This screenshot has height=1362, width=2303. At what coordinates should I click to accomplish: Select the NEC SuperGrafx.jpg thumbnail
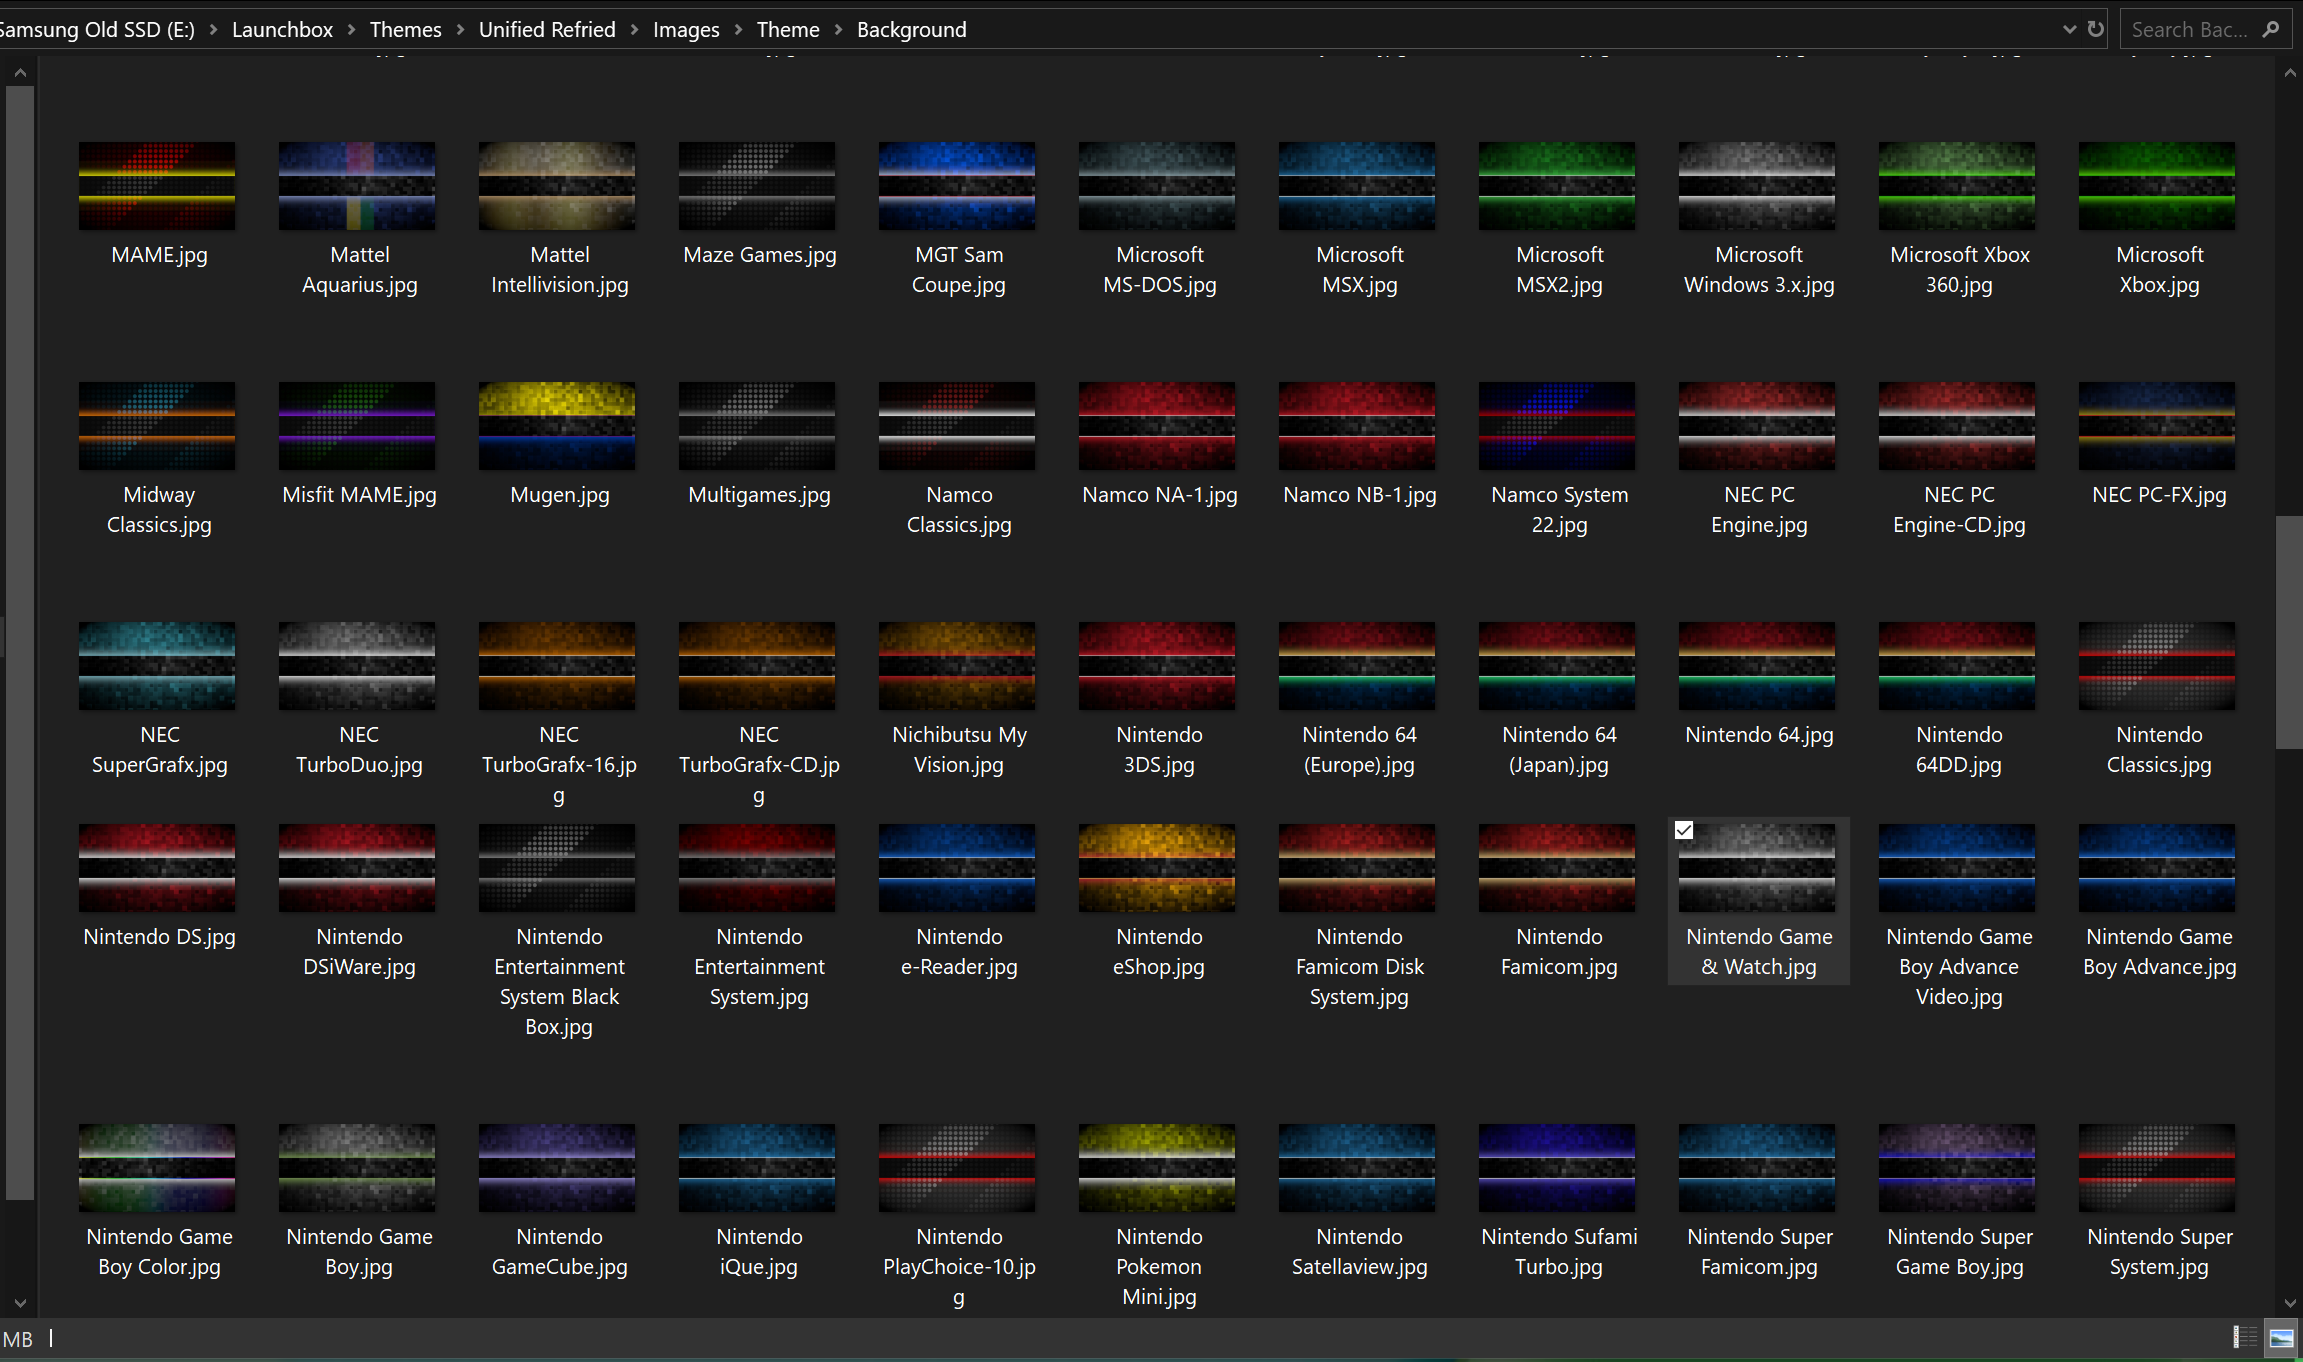[x=157, y=666]
